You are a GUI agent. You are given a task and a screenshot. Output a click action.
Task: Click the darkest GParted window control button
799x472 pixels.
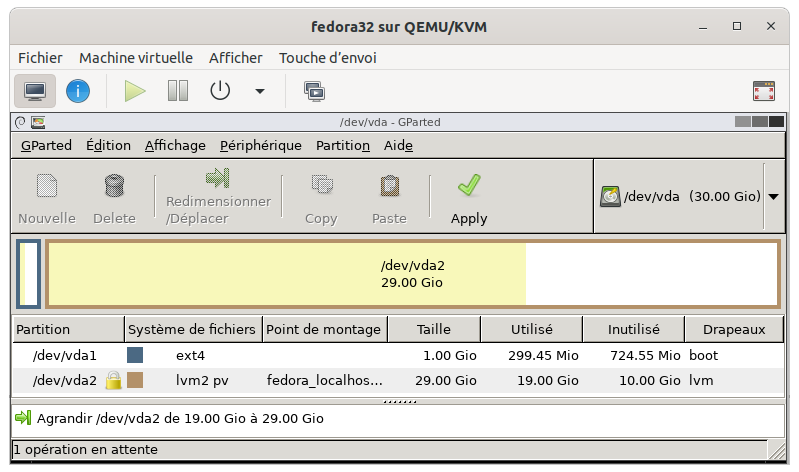pyautogui.click(x=776, y=122)
